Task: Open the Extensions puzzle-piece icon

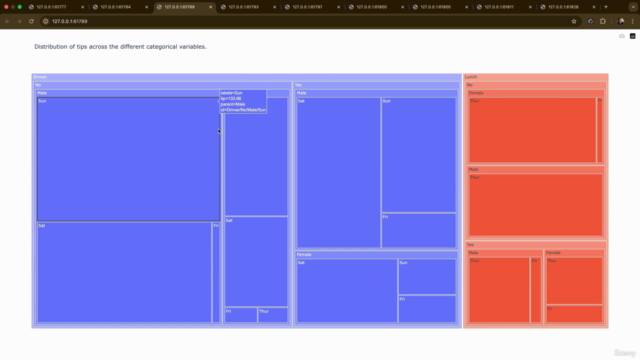Action: coord(603,21)
